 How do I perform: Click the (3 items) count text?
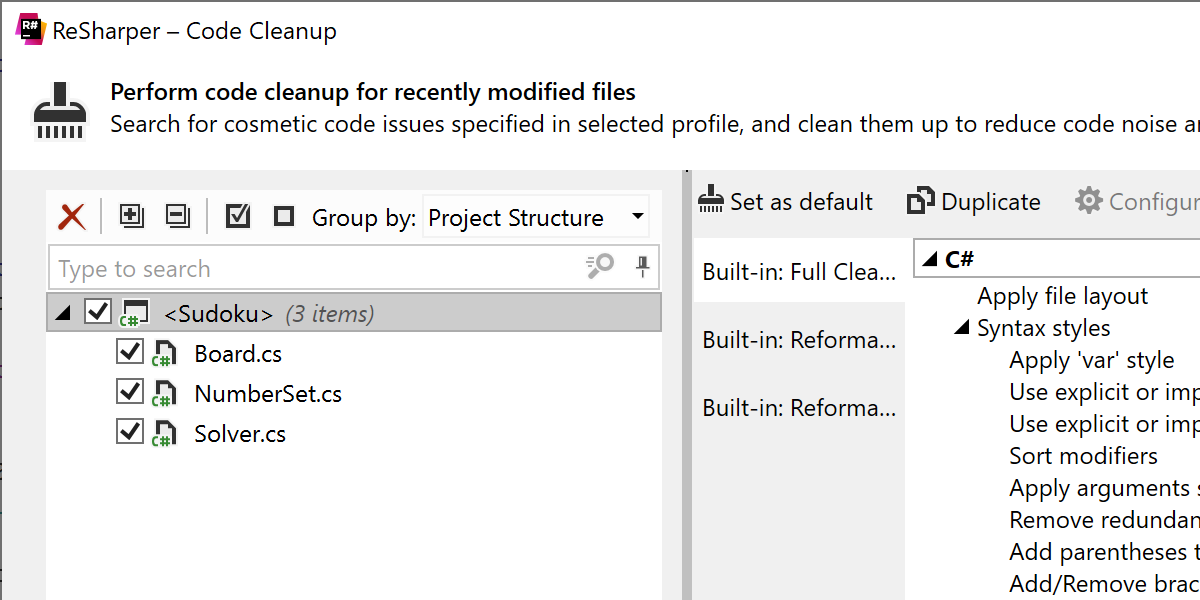point(330,314)
